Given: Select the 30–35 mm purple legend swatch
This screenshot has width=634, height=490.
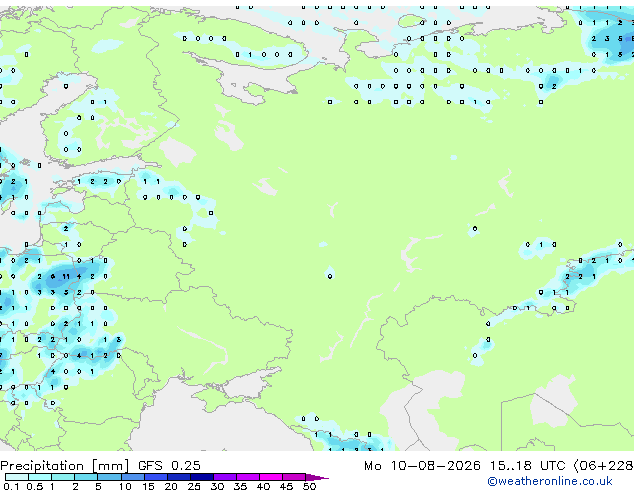Looking at the screenshot, I should point(225,477).
